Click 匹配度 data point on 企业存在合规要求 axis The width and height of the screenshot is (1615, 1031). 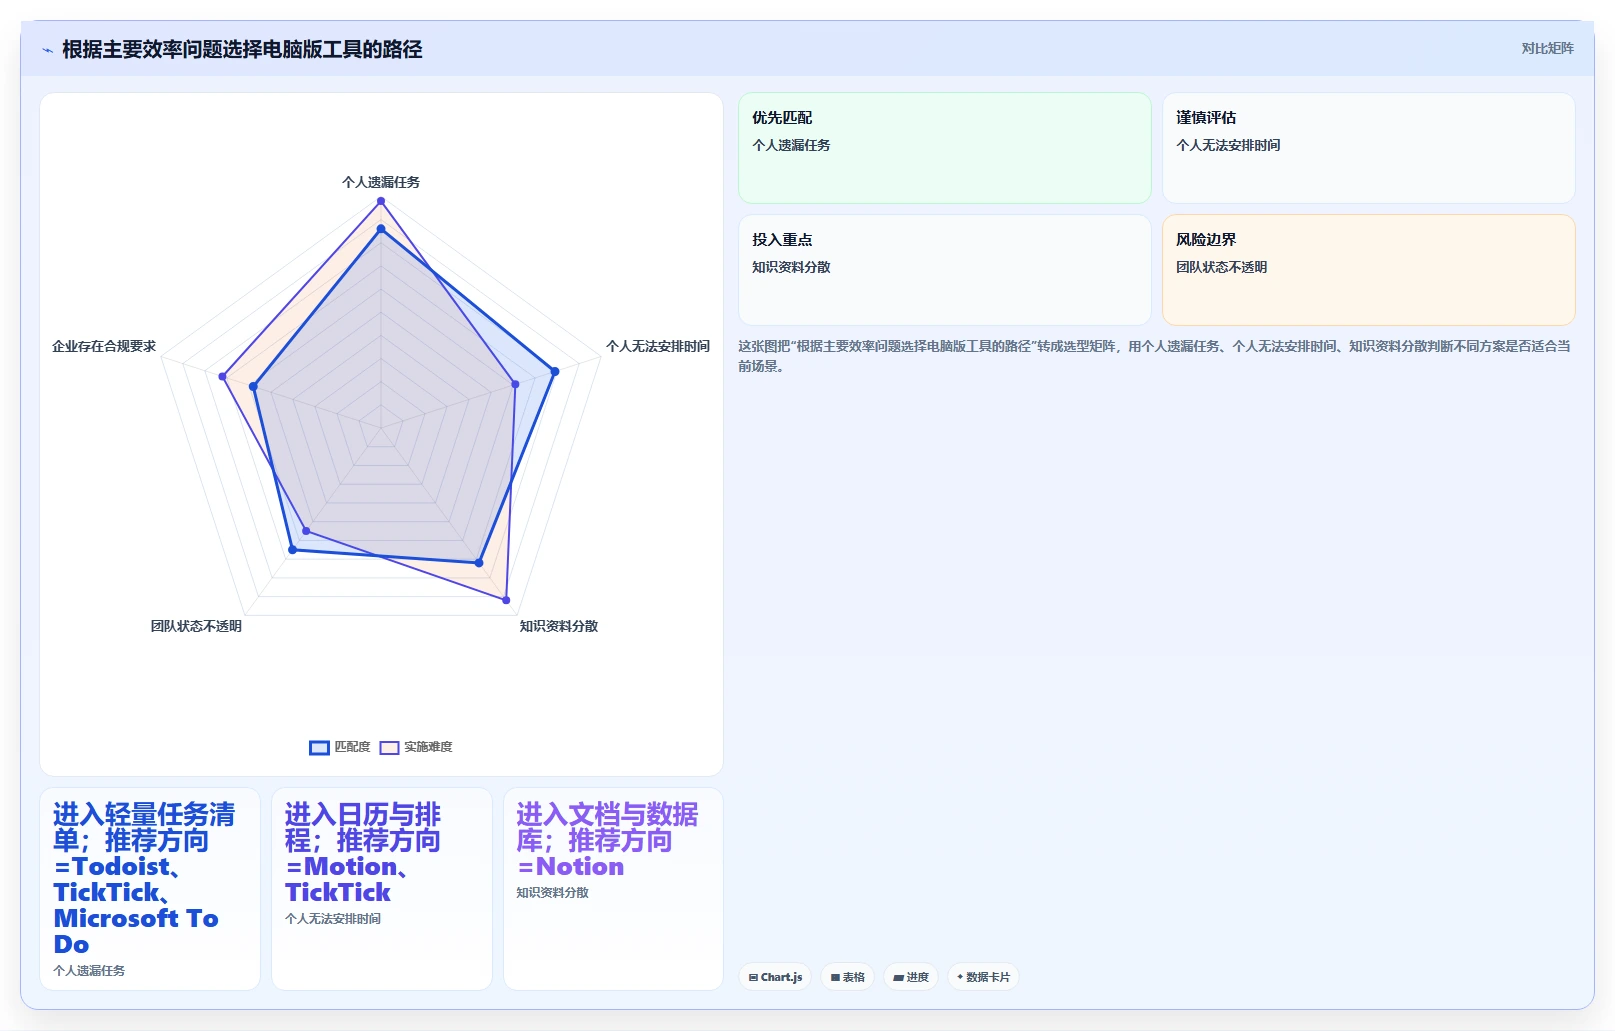tap(253, 386)
